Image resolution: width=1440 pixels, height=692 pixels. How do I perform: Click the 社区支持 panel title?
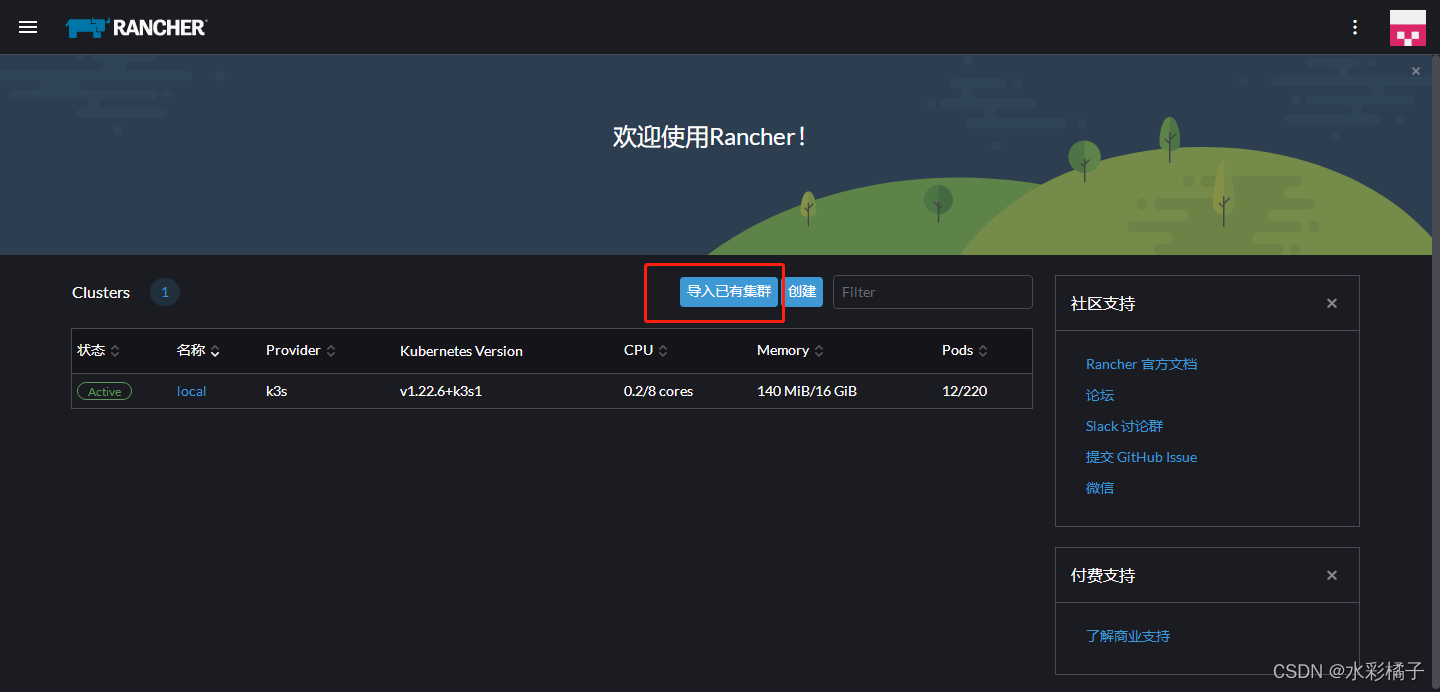coord(1103,303)
